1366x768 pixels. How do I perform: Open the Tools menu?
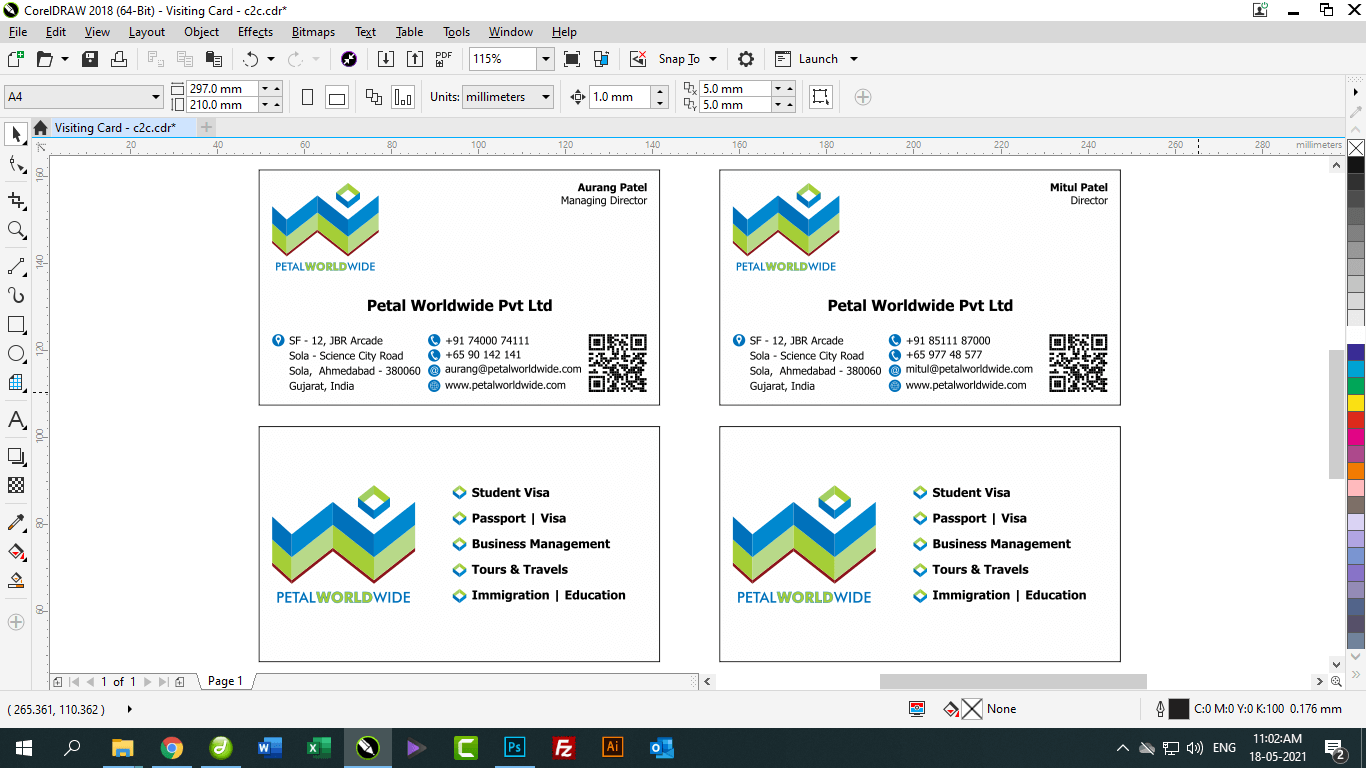point(456,32)
